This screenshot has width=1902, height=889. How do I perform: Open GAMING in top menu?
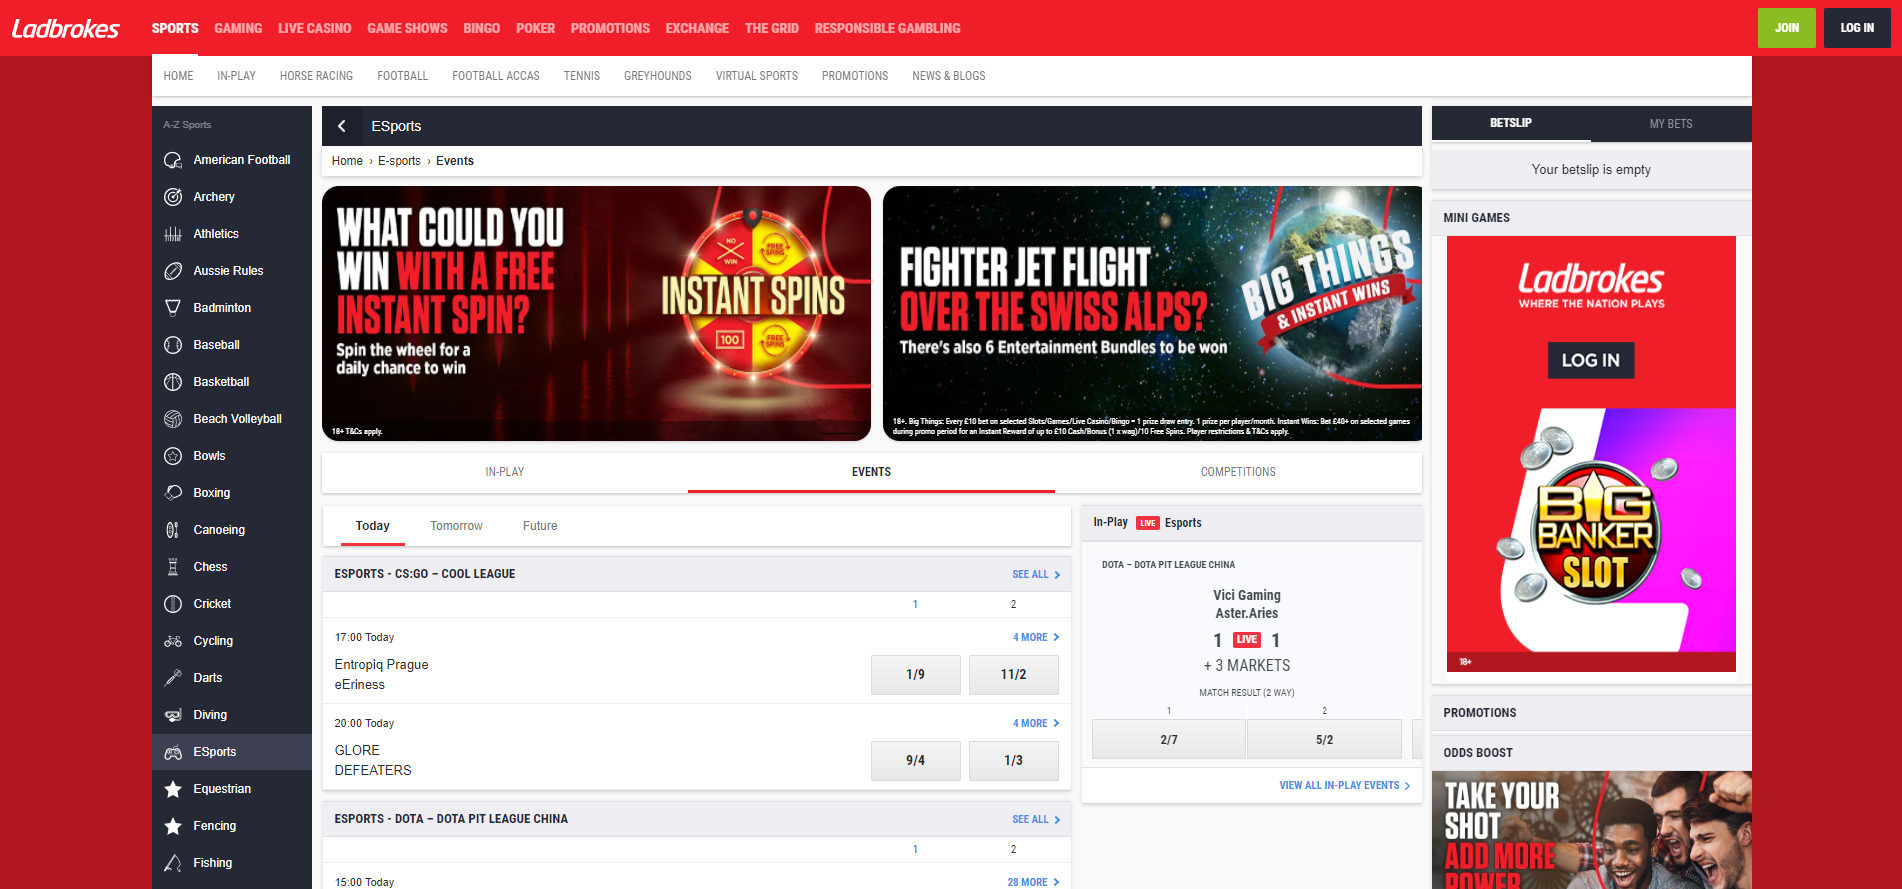pyautogui.click(x=238, y=28)
